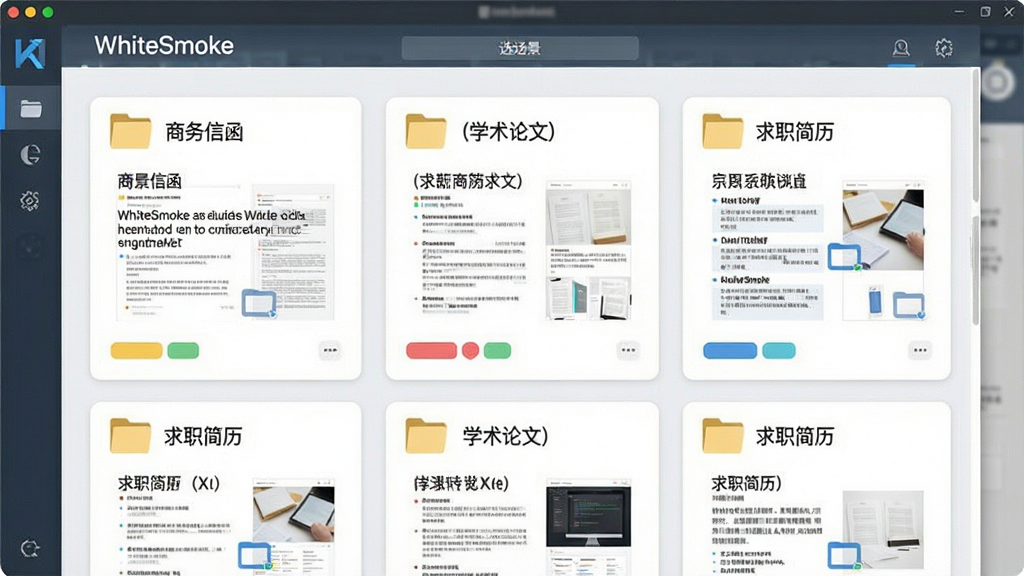
Task: Open the 求职简历 title above 求职简历 (XI)
Action: (203, 436)
